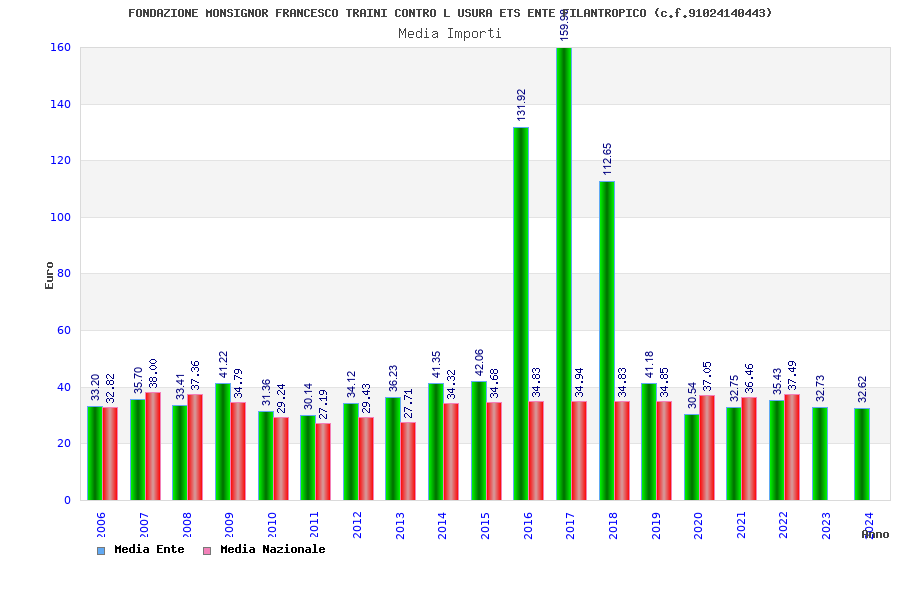Viewport: 900px width, 600px height.
Task: Click the red national bar for 2007
Action: [153, 446]
